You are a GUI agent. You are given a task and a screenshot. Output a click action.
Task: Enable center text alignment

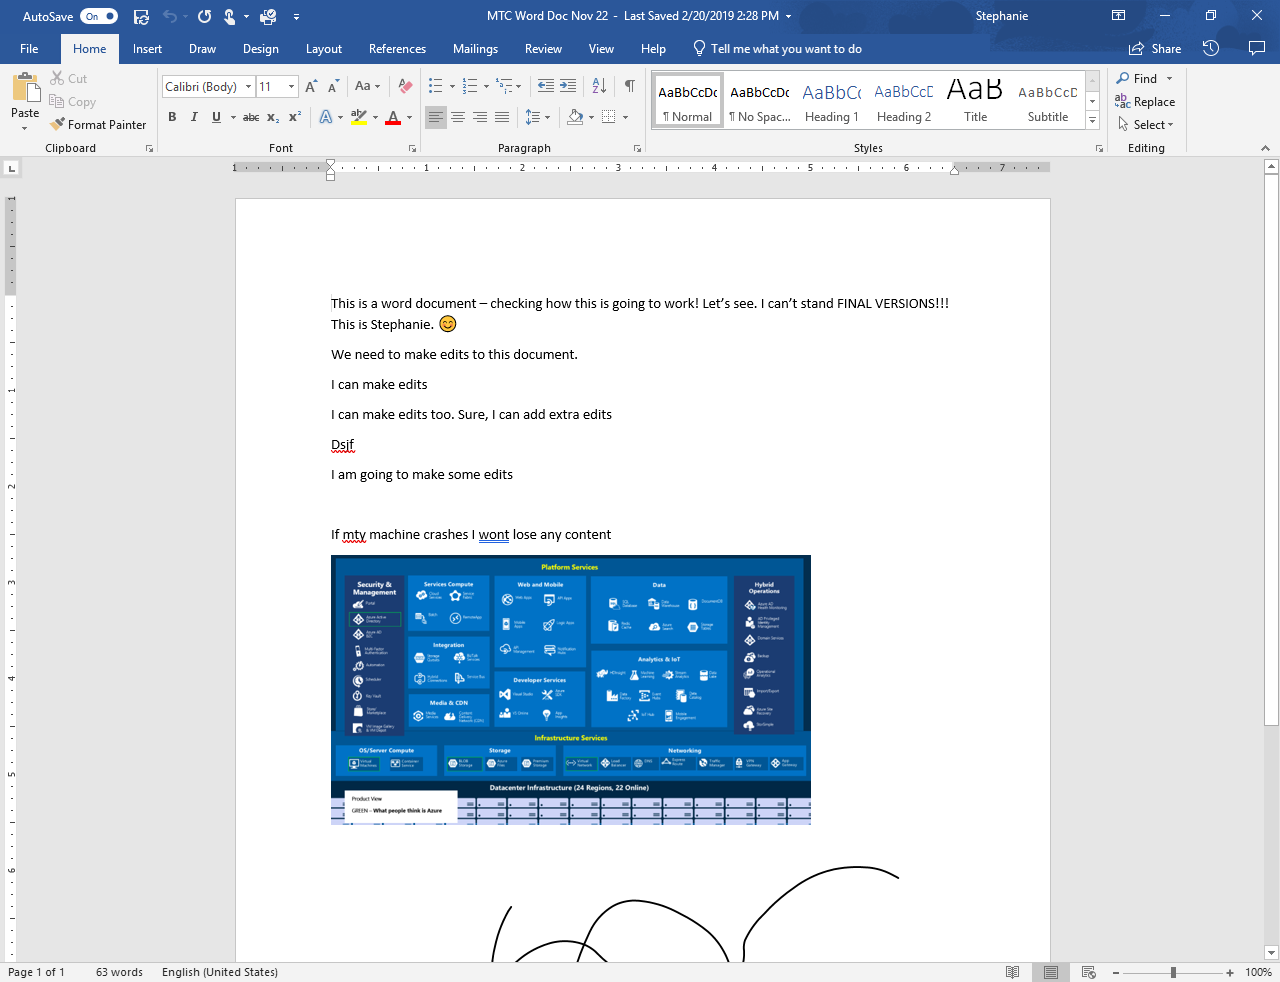[x=458, y=117]
